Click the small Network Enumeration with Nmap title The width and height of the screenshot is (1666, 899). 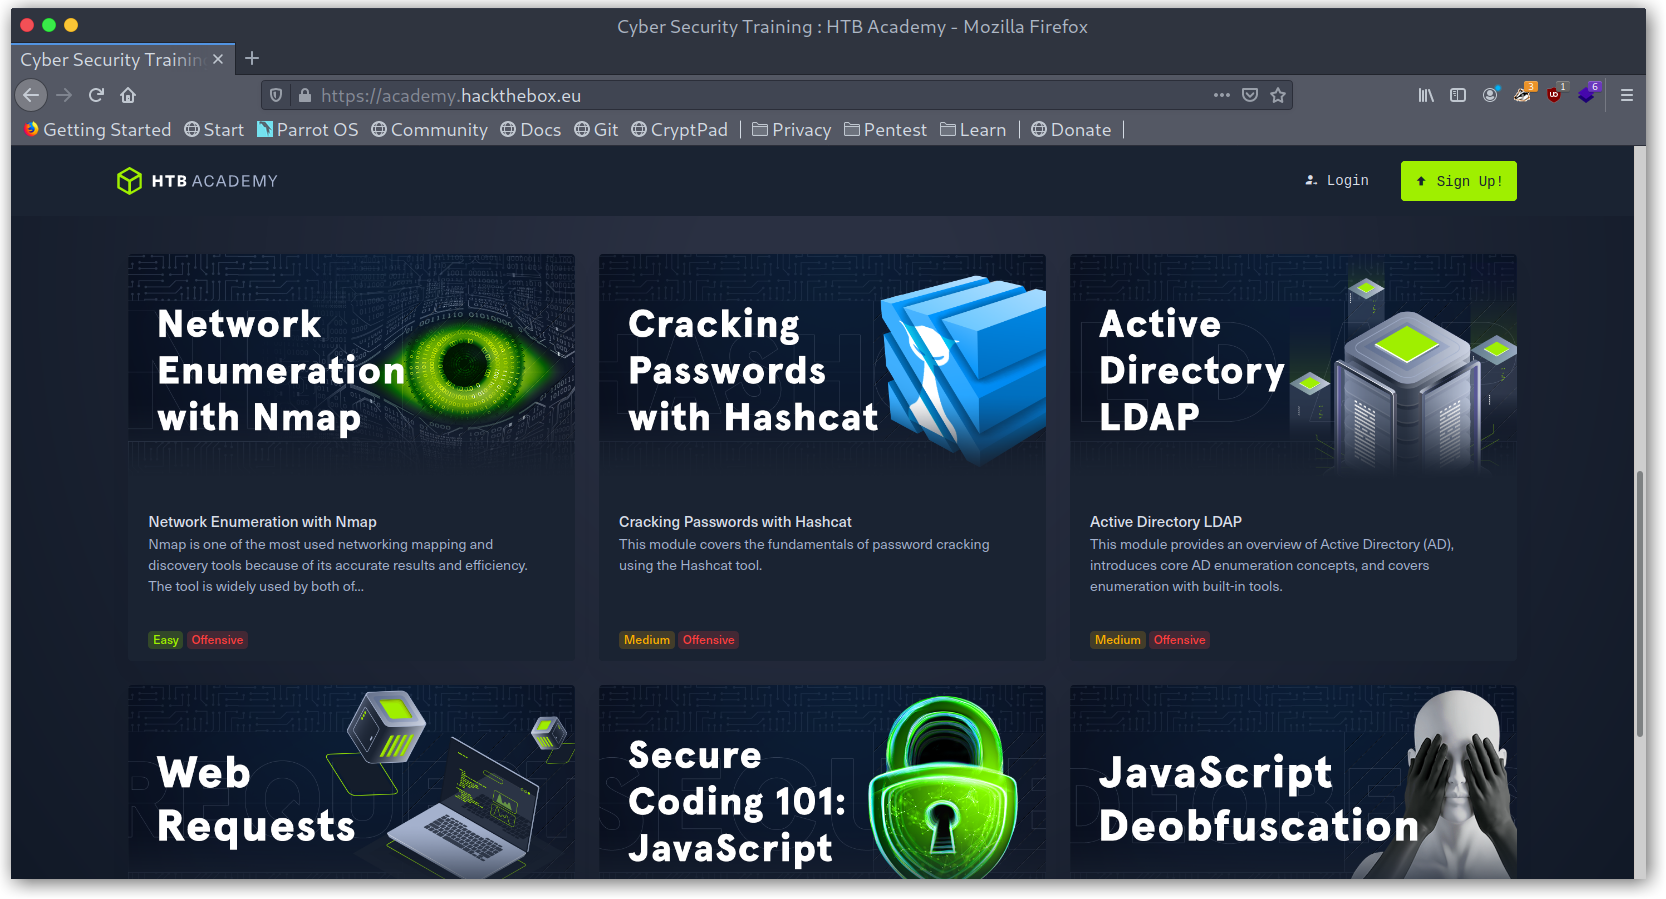click(262, 522)
